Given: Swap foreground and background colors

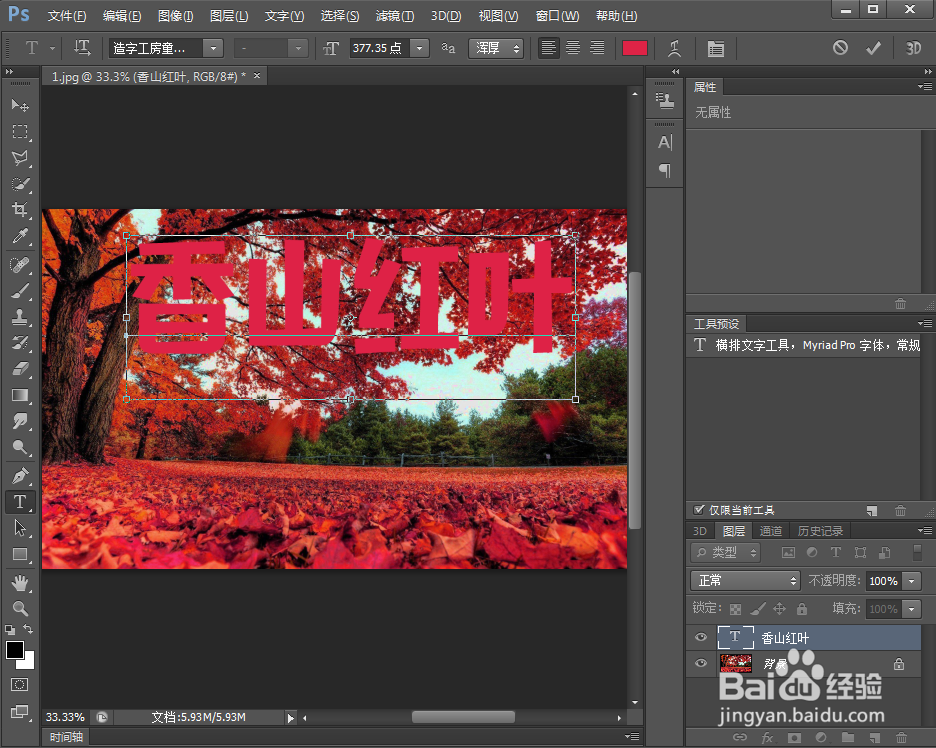Looking at the screenshot, I should pyautogui.click(x=28, y=629).
